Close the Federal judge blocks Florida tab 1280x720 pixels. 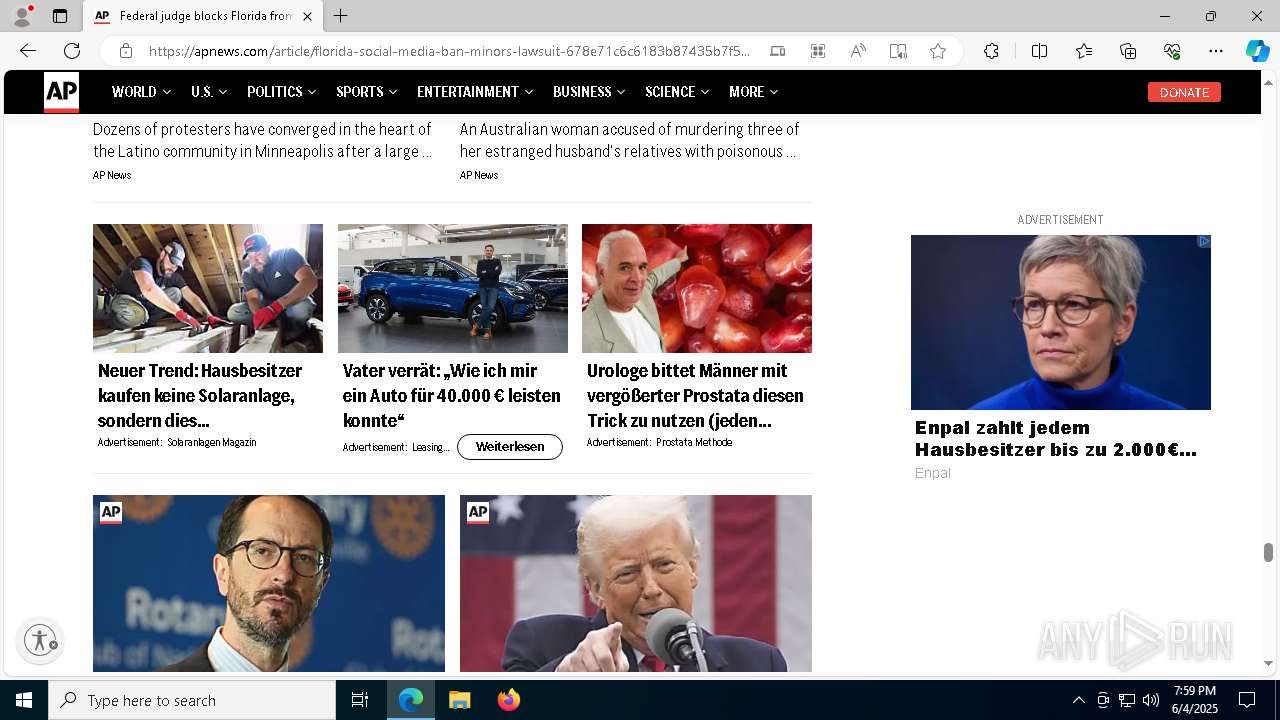pos(307,16)
